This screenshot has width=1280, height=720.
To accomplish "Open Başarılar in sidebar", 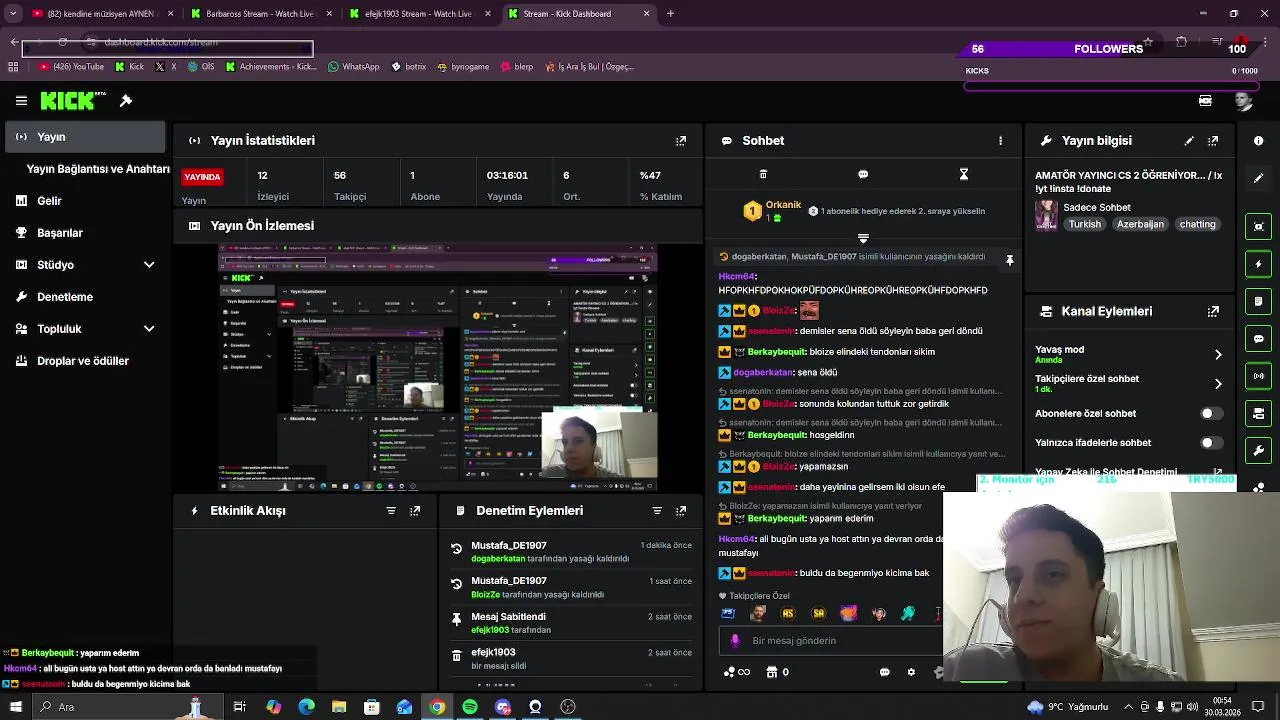I will pyautogui.click(x=59, y=233).
